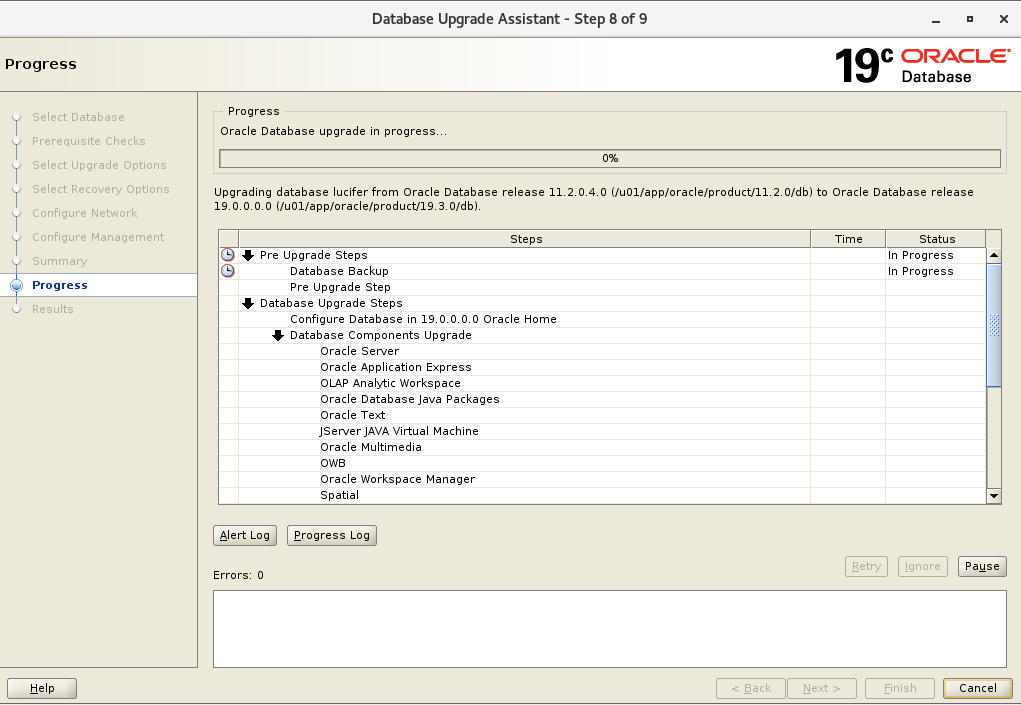This screenshot has width=1021, height=705.
Task: Open the Progress Log
Action: [331, 535]
